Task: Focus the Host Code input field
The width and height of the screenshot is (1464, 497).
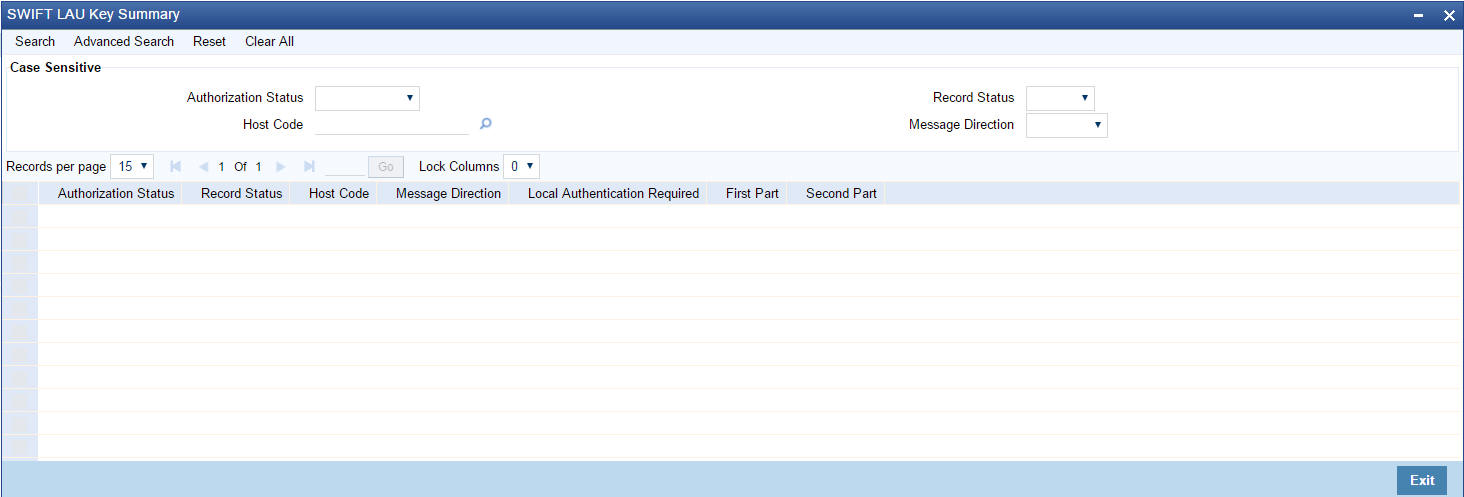Action: coord(392,124)
